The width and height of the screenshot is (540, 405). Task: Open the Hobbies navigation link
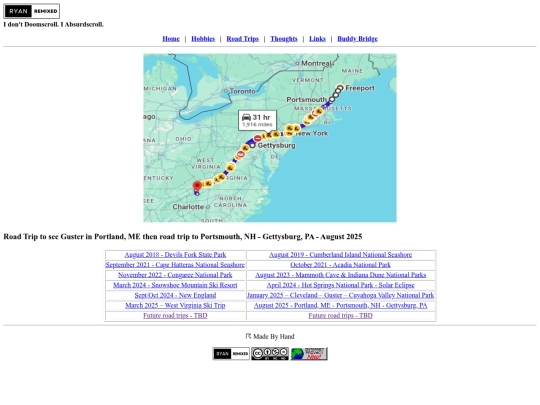pos(203,39)
